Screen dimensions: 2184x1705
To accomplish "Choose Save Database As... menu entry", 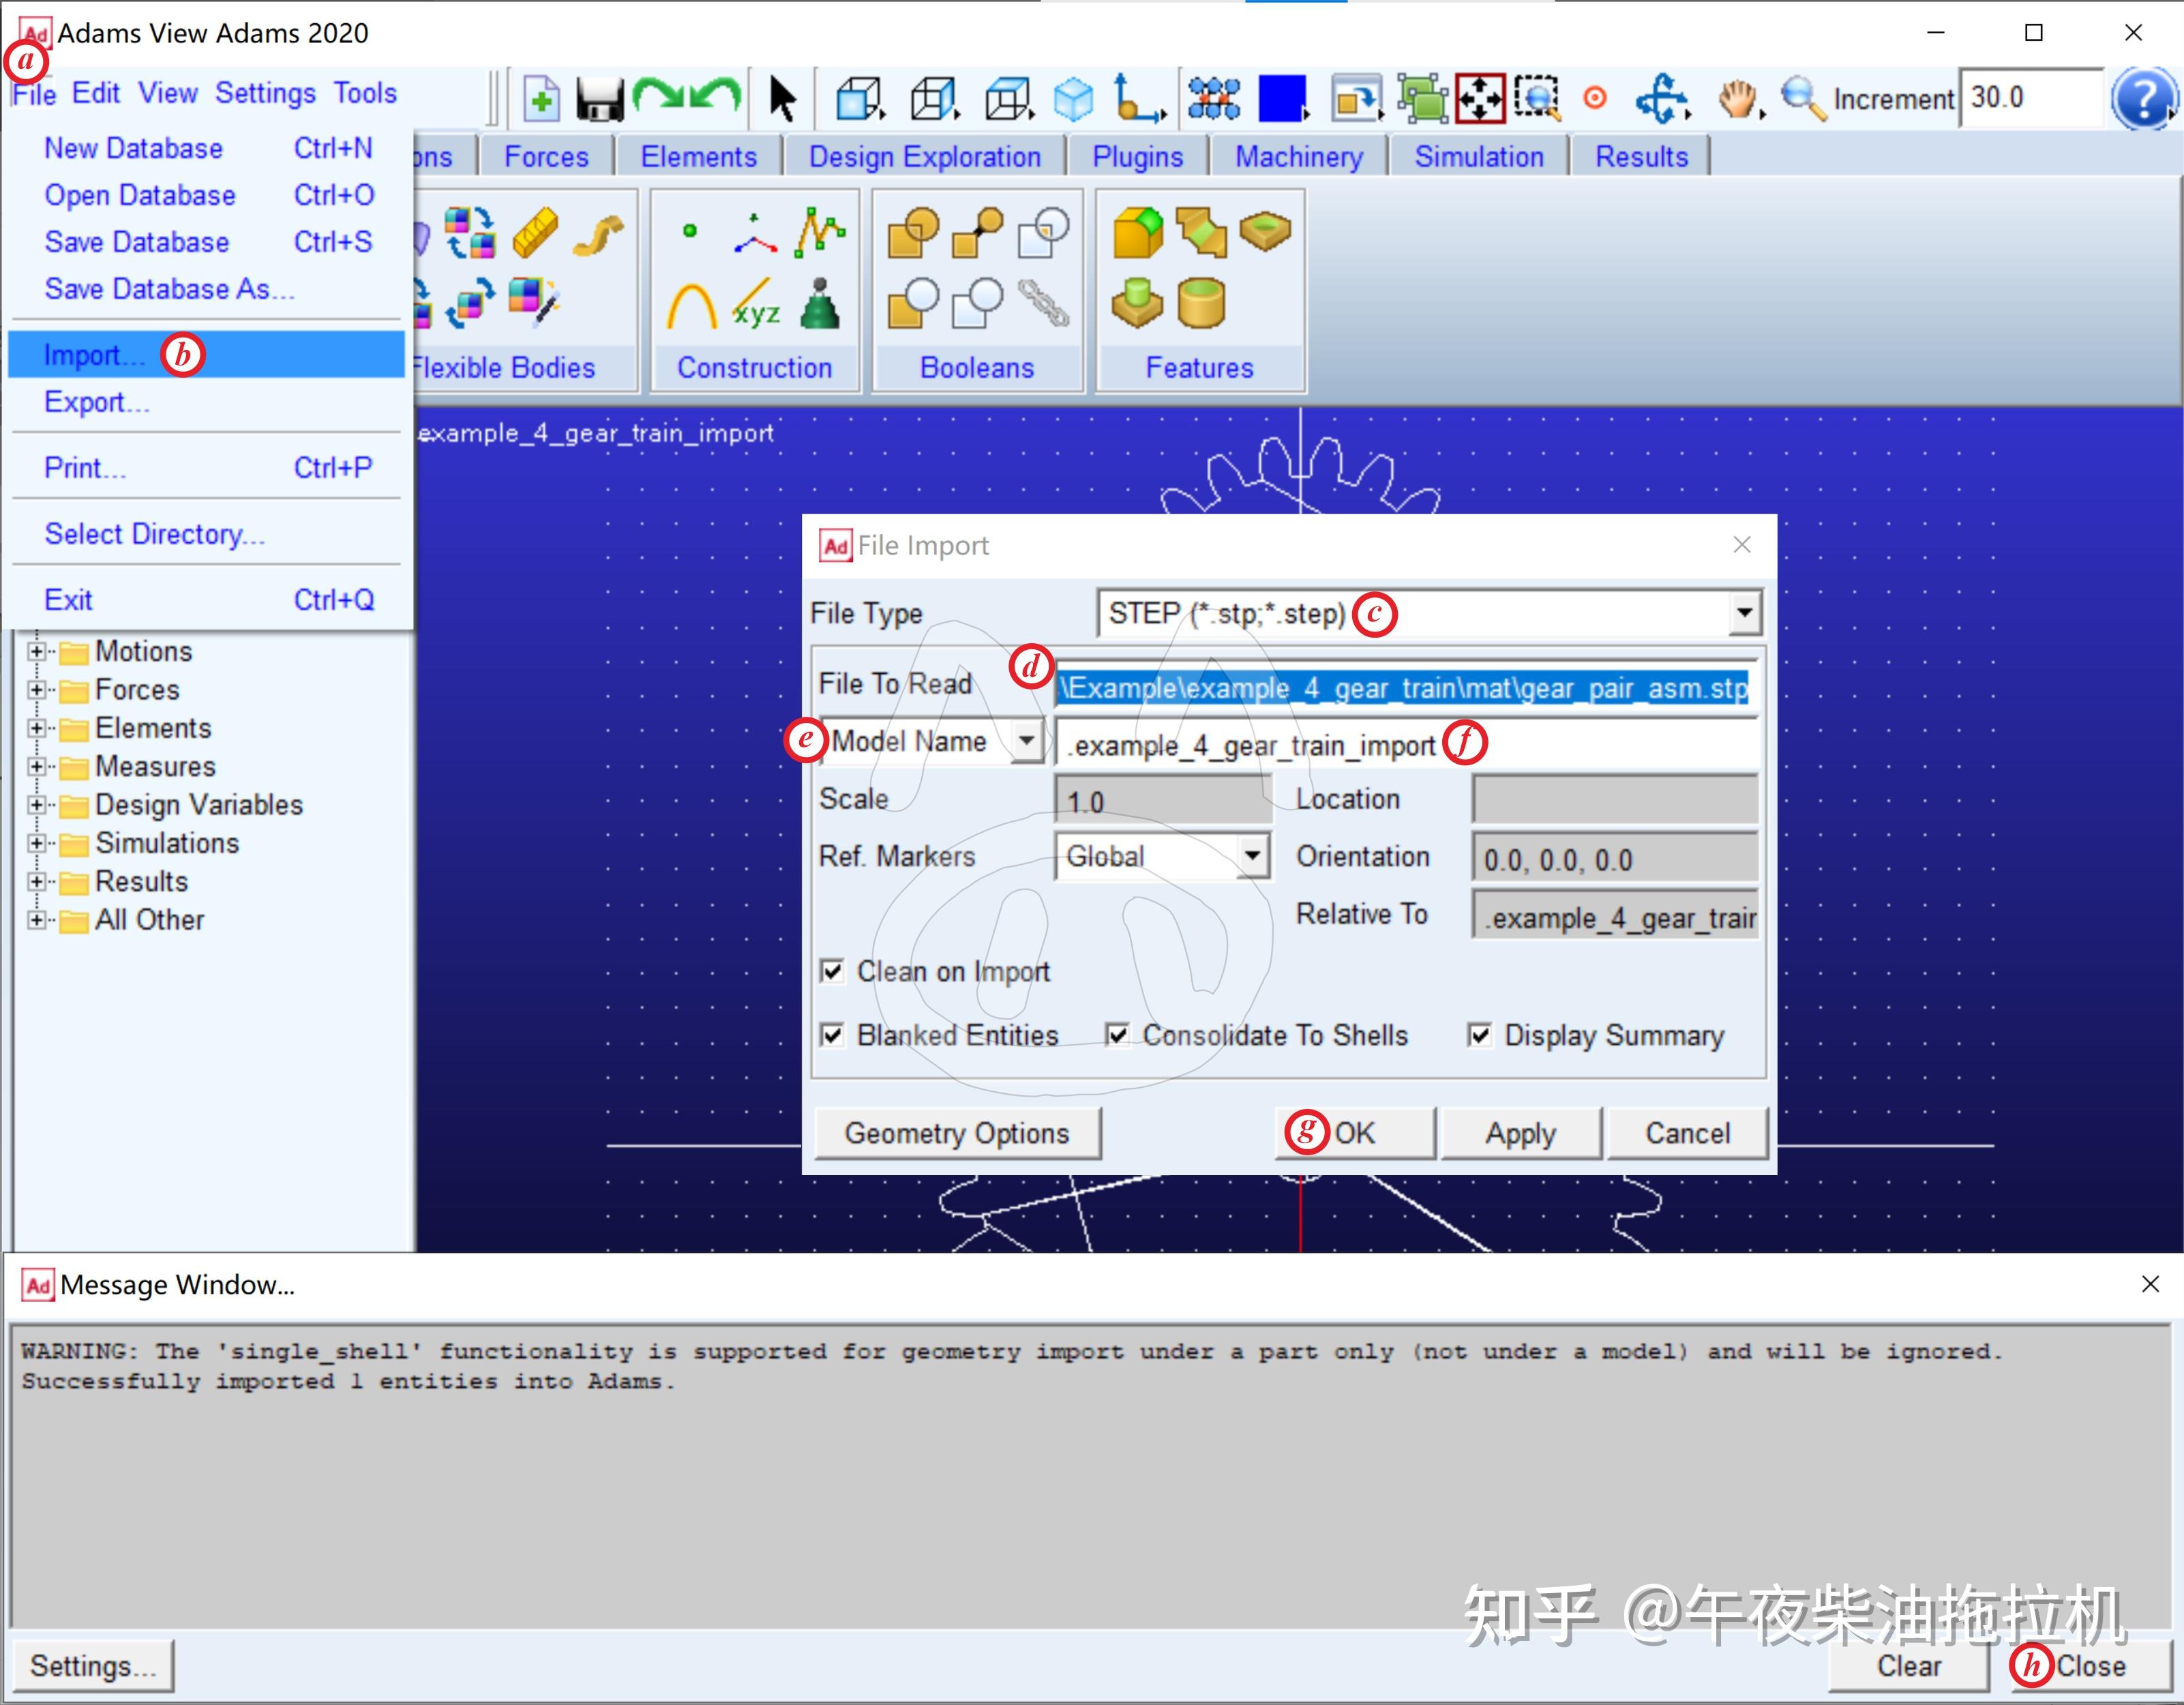I will (x=206, y=289).
